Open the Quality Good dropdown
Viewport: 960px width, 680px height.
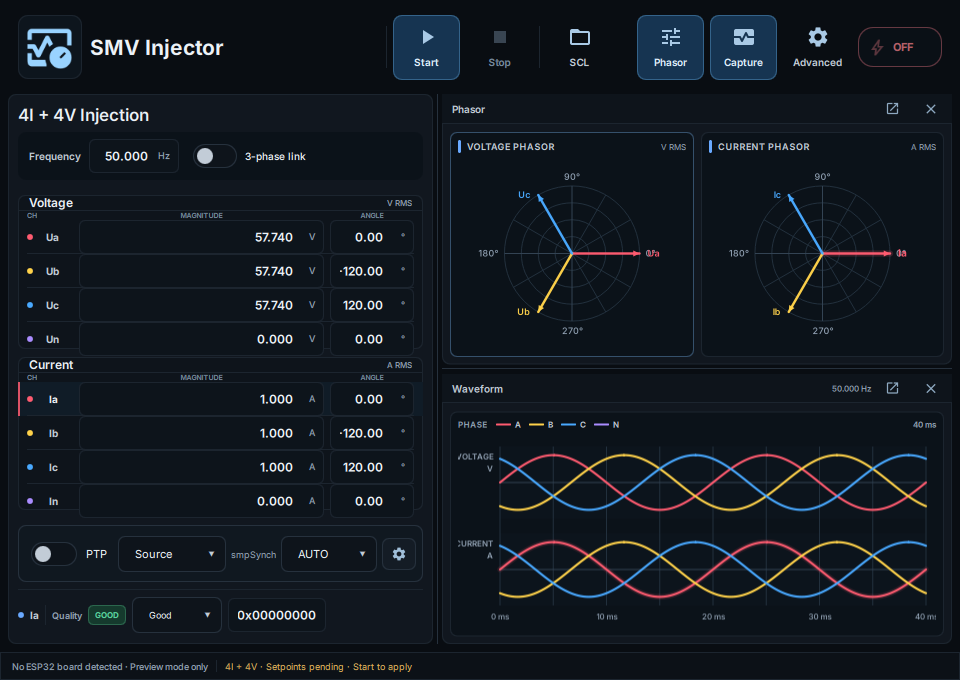[177, 615]
